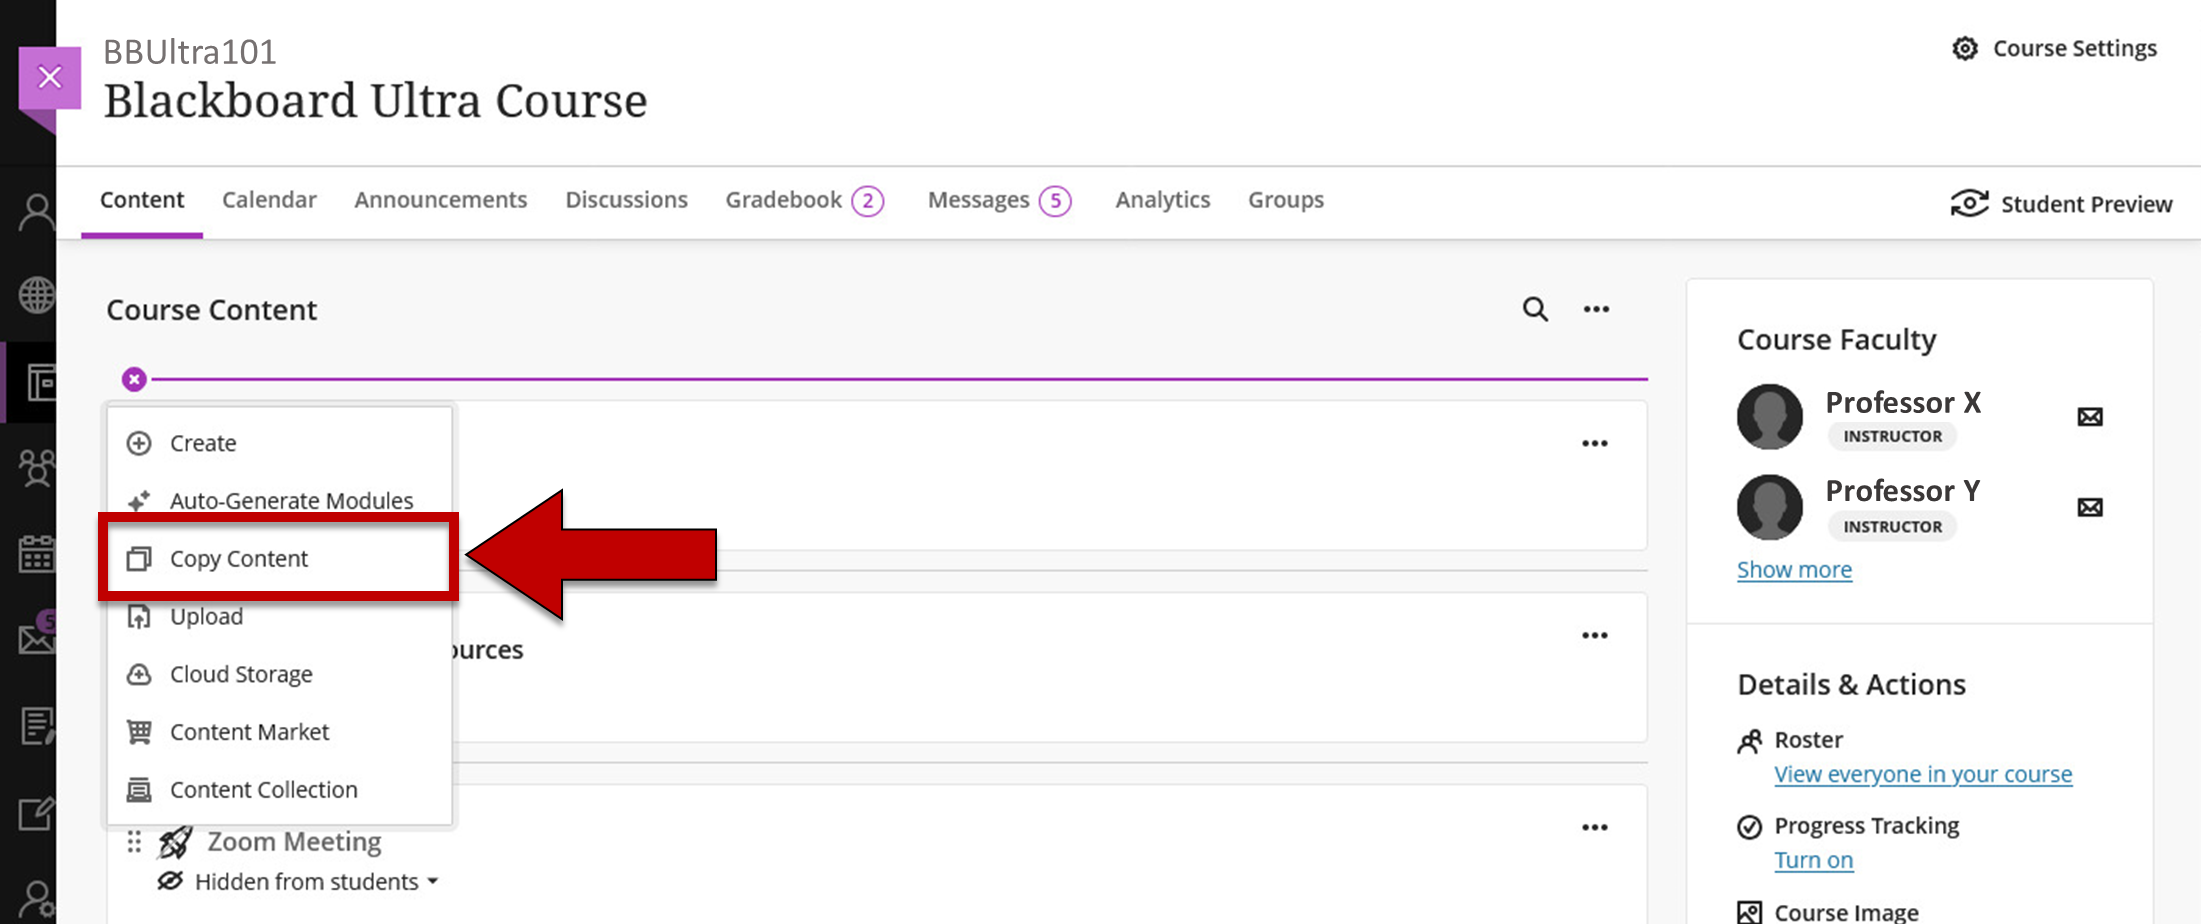Open options menu for Zoom Meeting item
The height and width of the screenshot is (924, 2201).
coord(1594,827)
